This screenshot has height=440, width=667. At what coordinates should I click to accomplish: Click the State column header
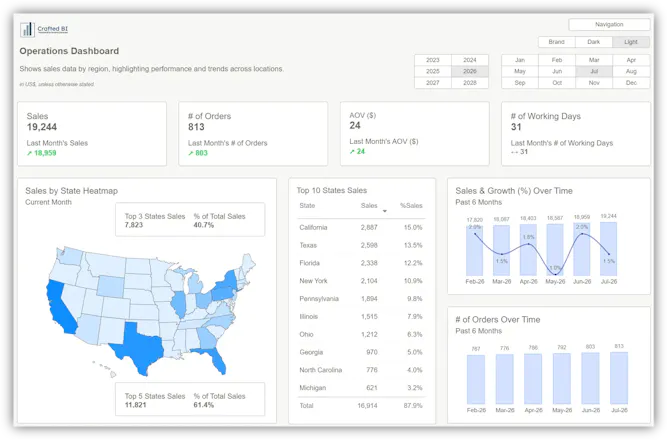point(307,206)
